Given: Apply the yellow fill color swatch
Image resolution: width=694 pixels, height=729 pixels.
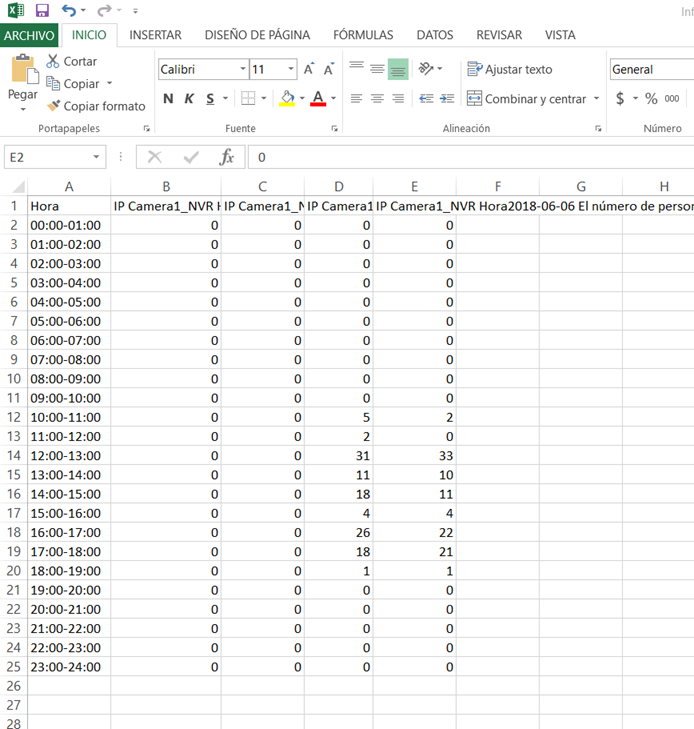Looking at the screenshot, I should tap(287, 99).
